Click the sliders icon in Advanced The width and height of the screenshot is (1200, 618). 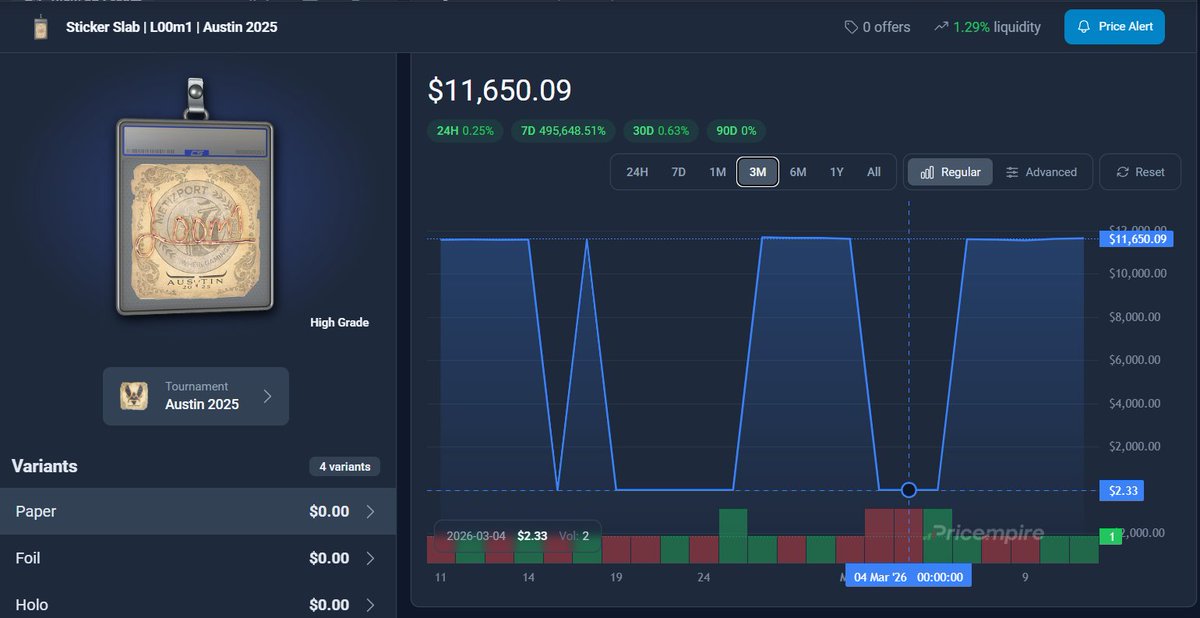point(1012,172)
